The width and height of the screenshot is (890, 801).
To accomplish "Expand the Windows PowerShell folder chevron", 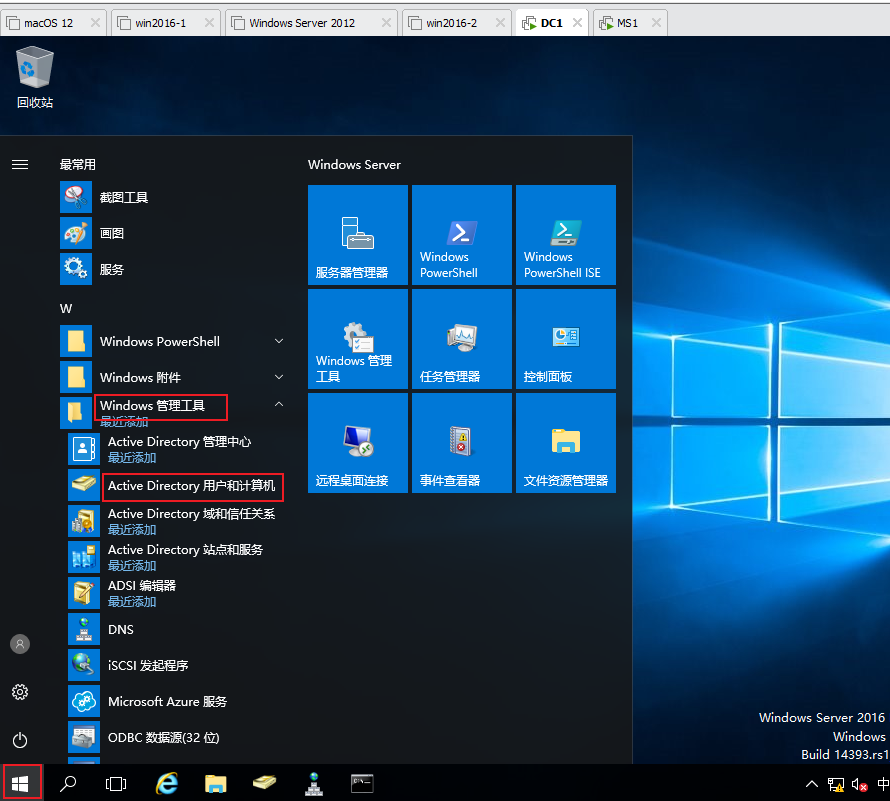I will point(279,341).
